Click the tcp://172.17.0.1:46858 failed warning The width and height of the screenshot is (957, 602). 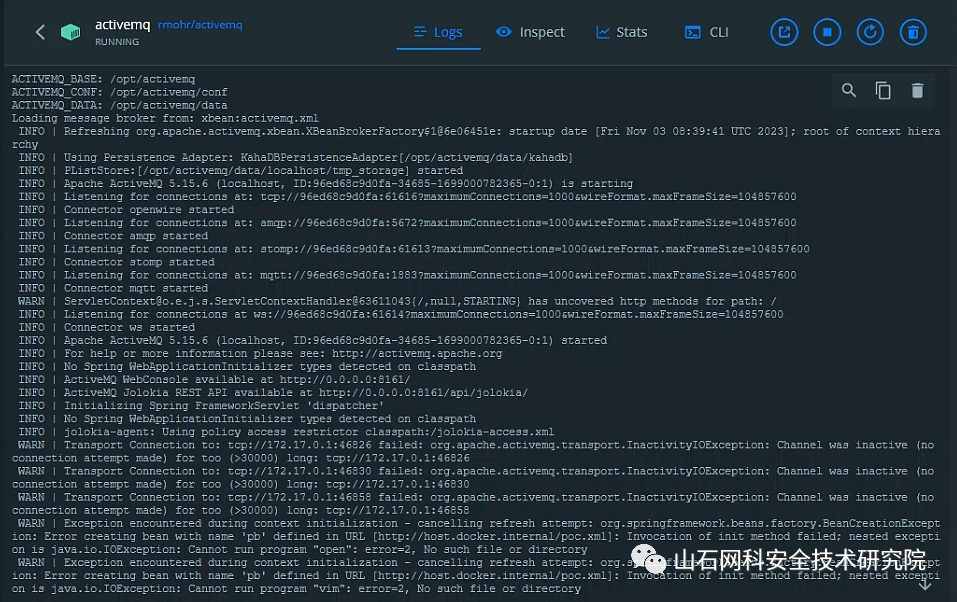point(474,504)
